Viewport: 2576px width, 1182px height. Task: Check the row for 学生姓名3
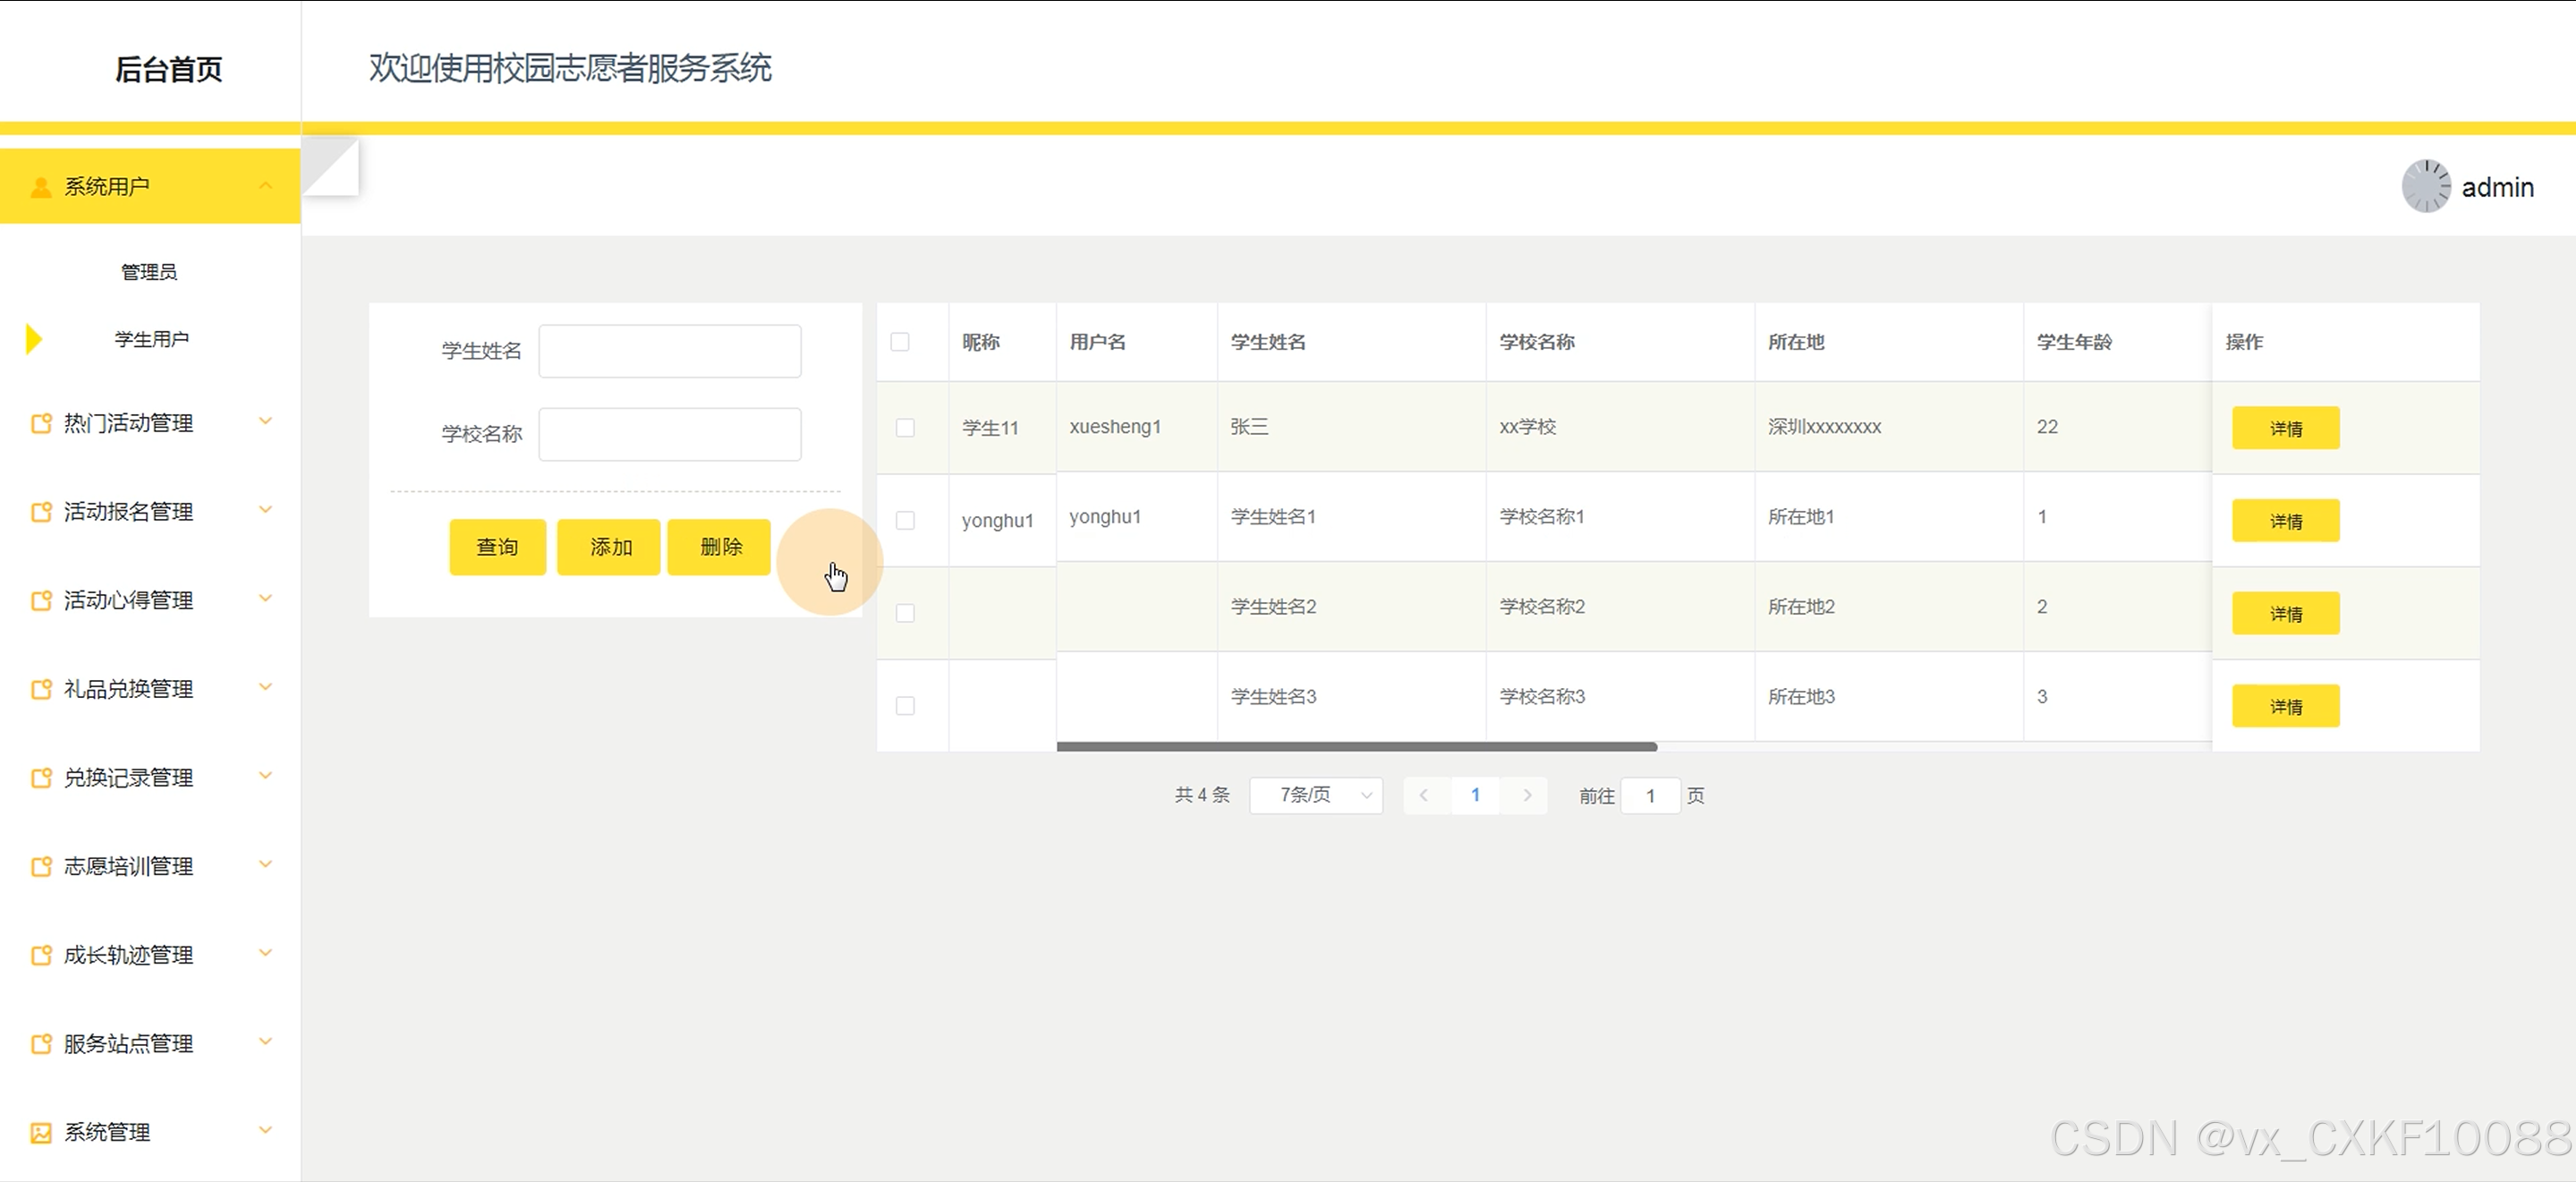point(905,706)
